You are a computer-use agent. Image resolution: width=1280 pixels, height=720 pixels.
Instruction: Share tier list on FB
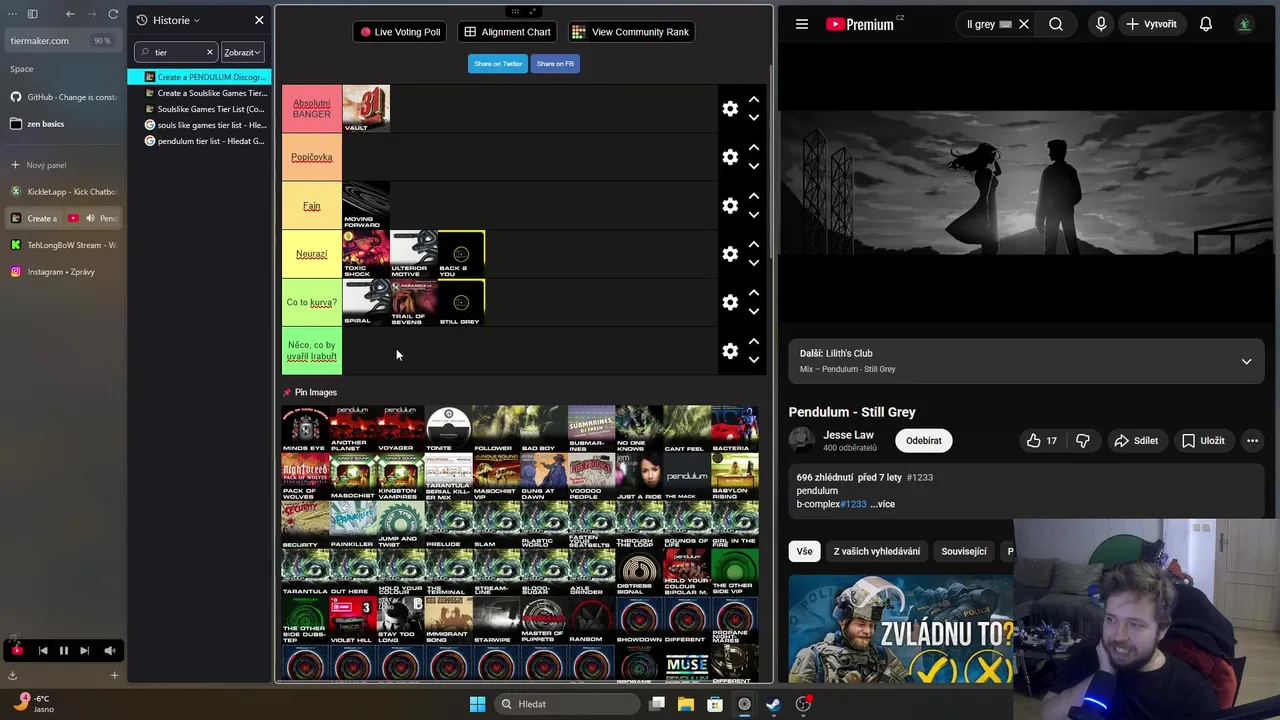(x=555, y=63)
